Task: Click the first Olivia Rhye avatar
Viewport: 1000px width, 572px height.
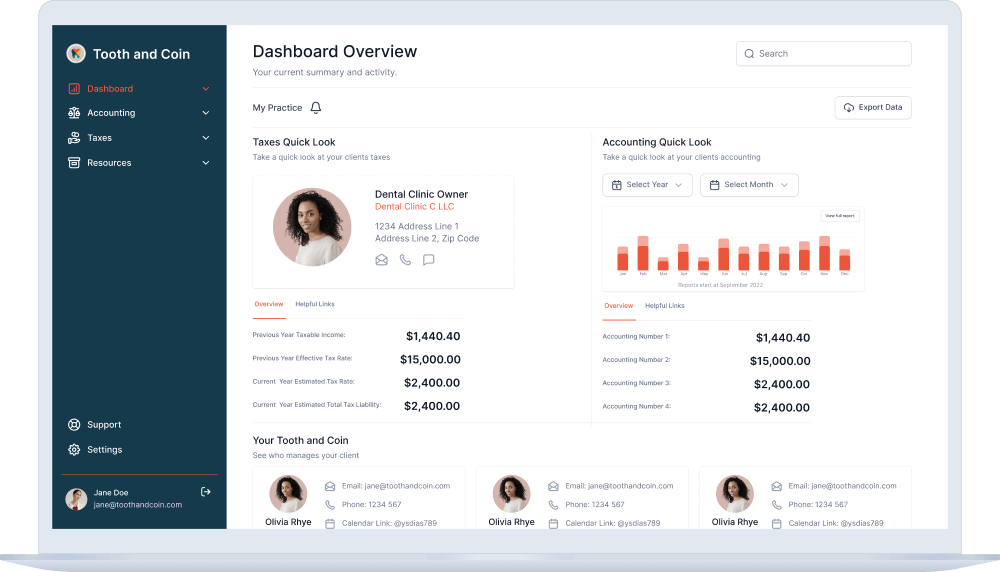Action: pos(288,494)
